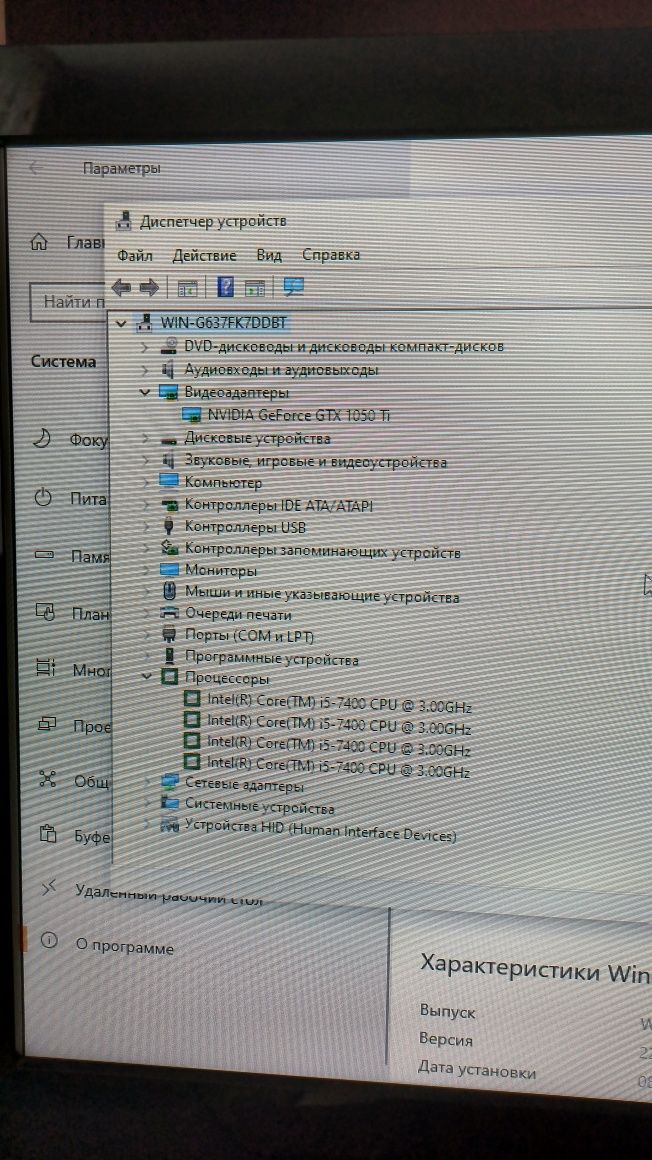Click the Дисковые устройства drive icon

(169, 439)
